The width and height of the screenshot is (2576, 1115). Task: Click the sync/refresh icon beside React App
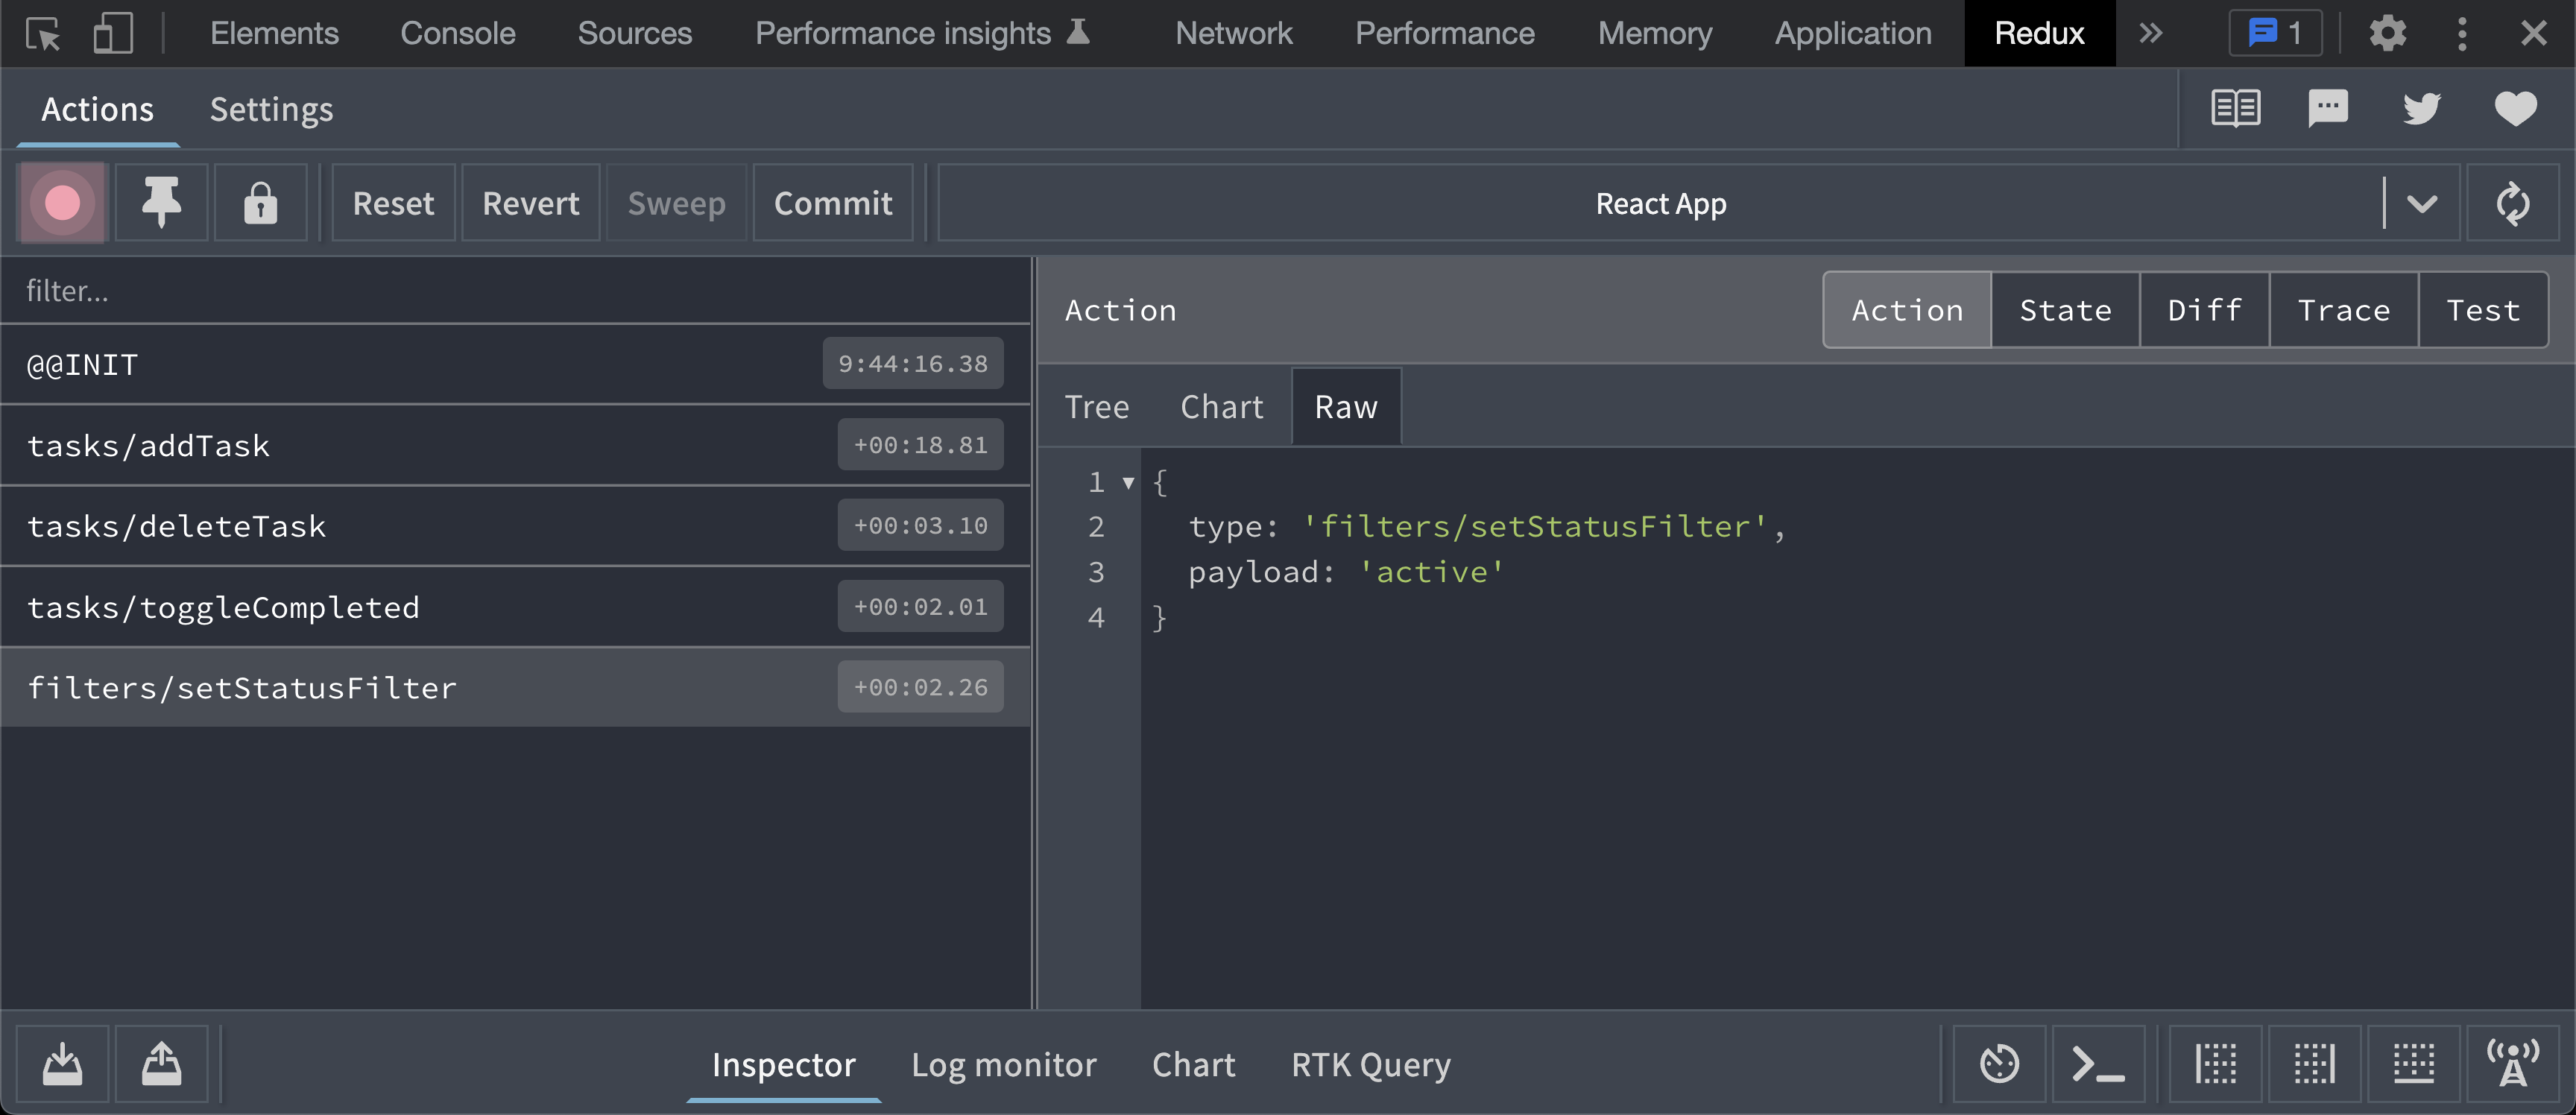point(2512,203)
